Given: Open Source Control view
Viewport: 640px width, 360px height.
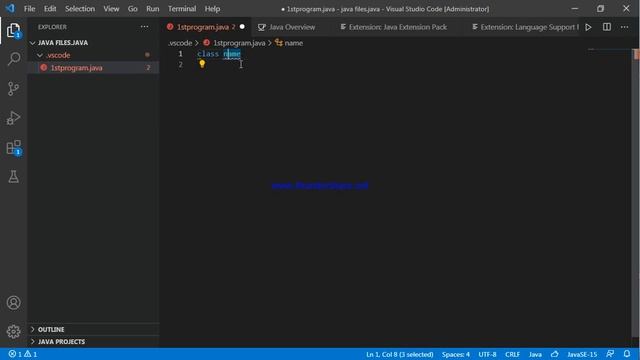Looking at the screenshot, I should 13,89.
